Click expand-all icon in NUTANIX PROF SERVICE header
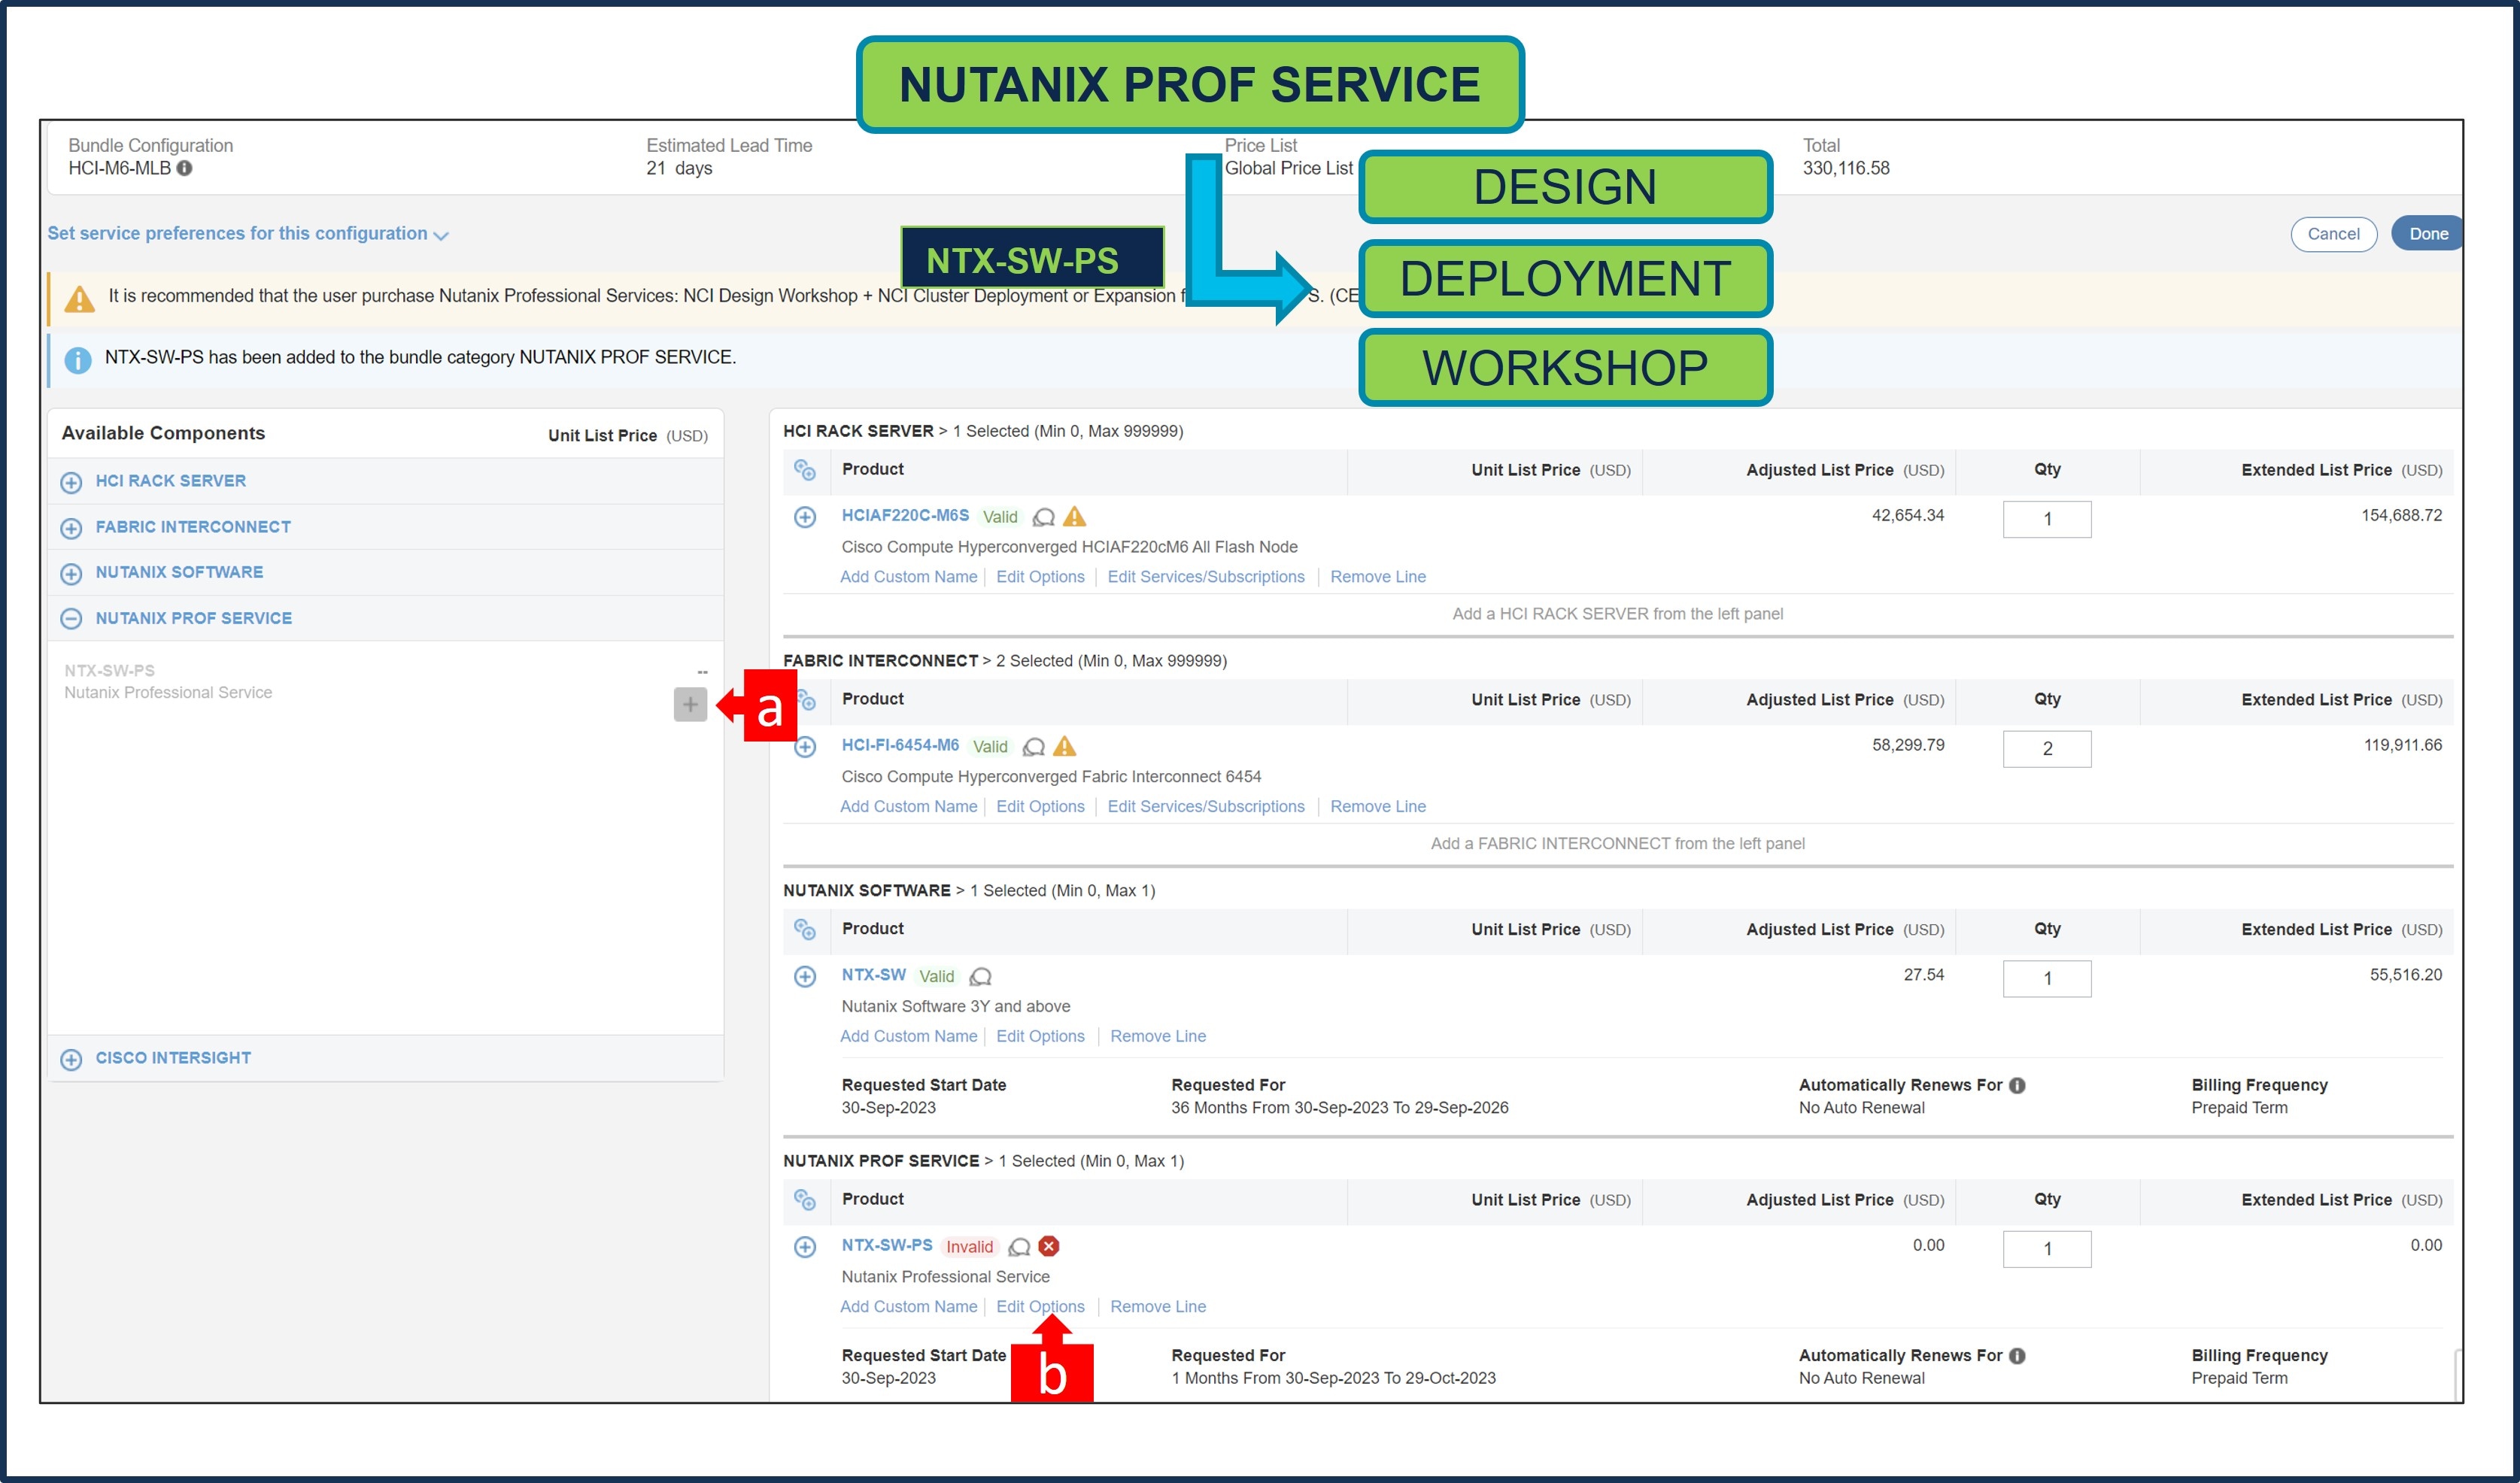This screenshot has height=1483, width=2520. point(805,1200)
